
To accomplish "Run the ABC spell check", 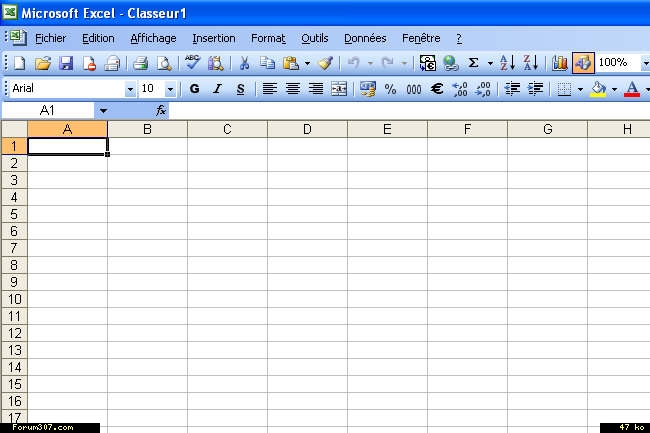I will pos(192,63).
